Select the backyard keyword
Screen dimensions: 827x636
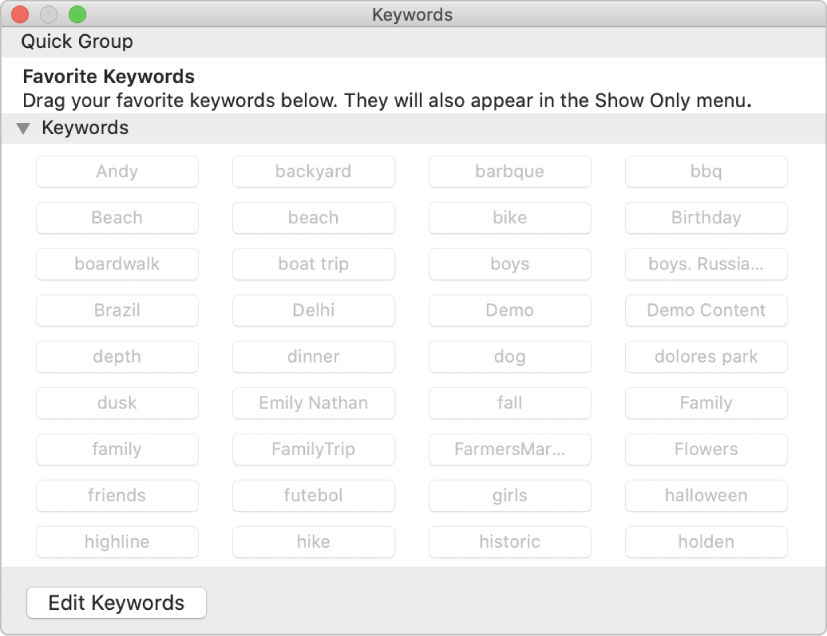[x=313, y=171]
